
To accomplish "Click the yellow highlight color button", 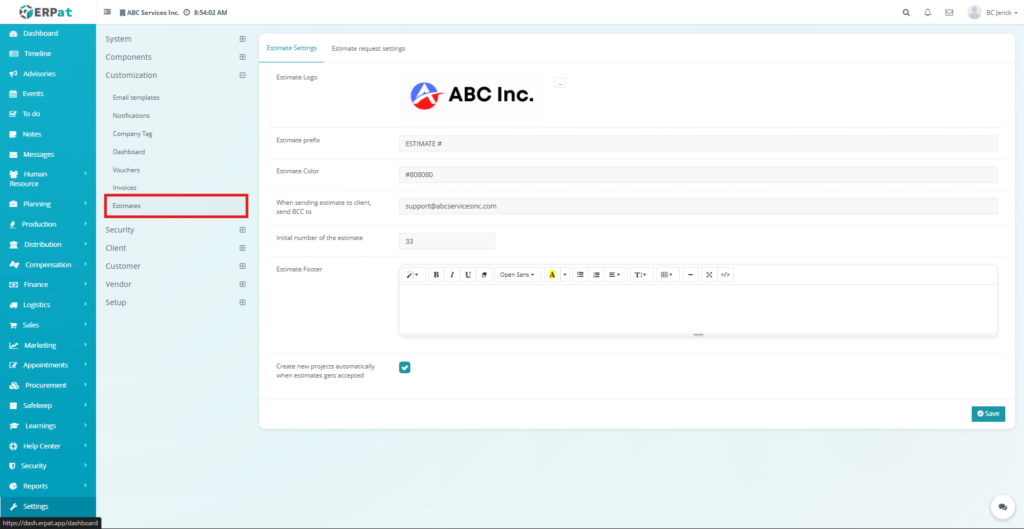I will point(551,274).
